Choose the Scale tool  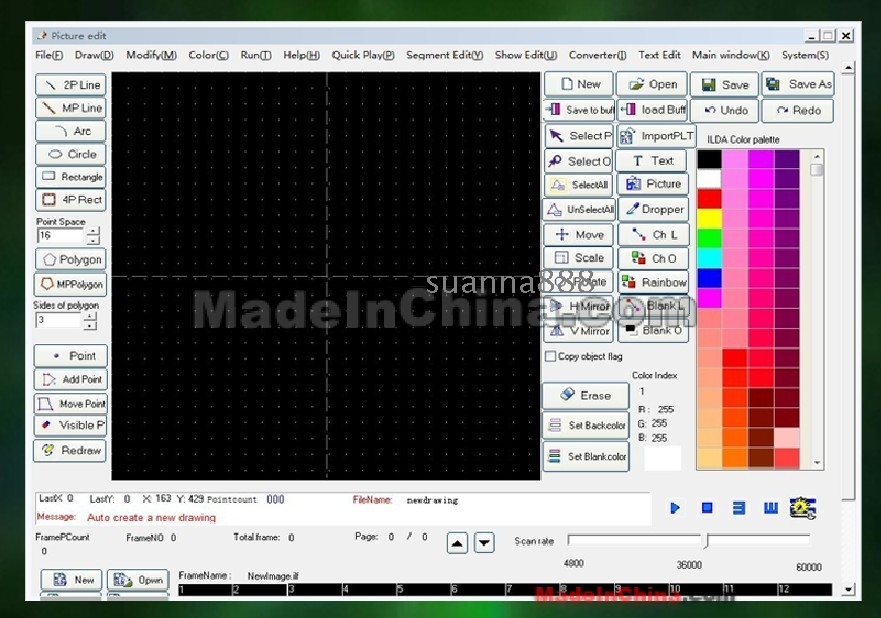coord(579,258)
